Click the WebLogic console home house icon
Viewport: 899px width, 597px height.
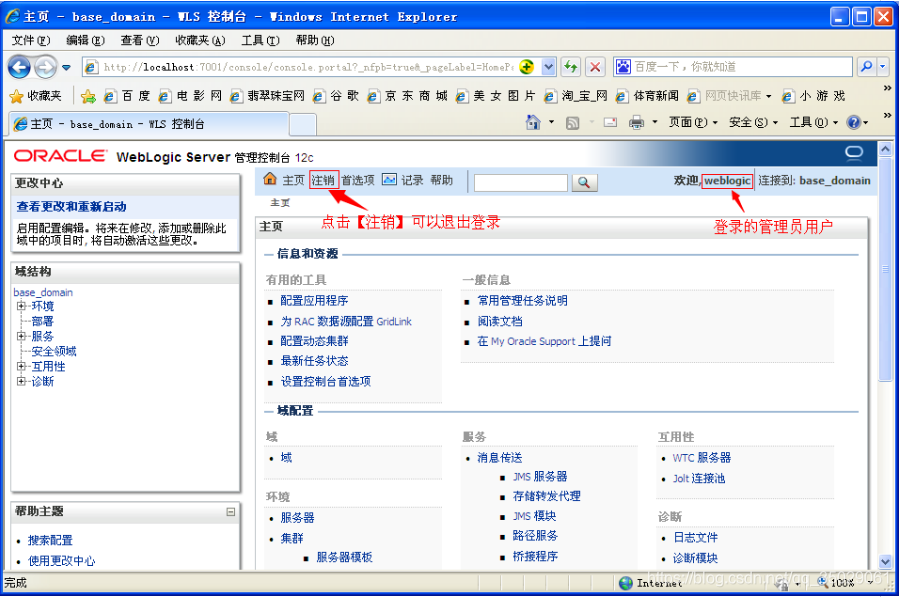270,180
